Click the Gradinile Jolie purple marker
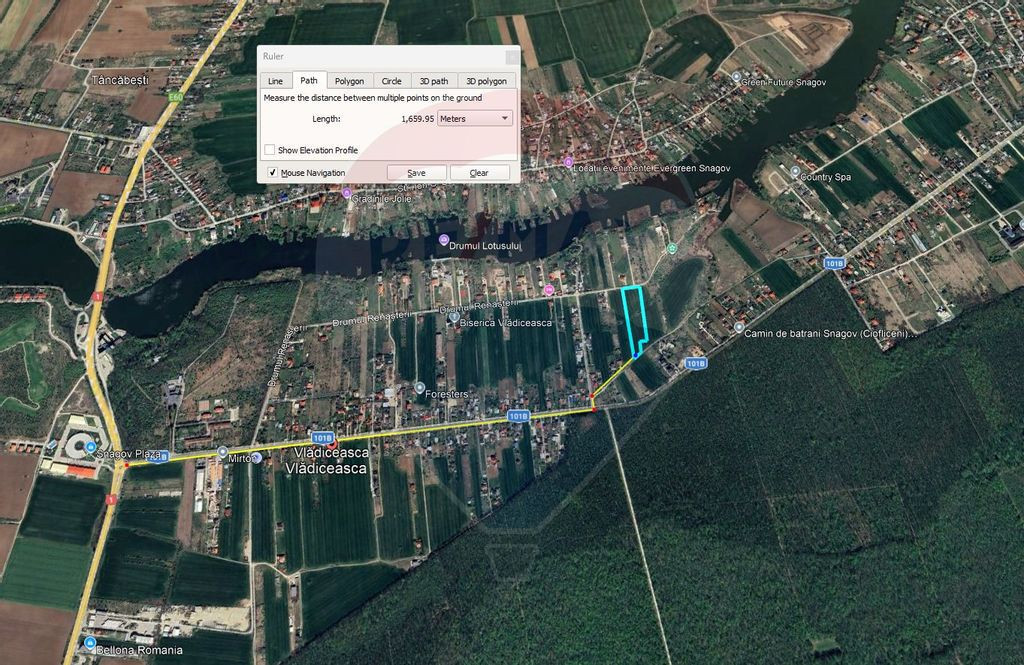The image size is (1024, 665). pos(347,193)
